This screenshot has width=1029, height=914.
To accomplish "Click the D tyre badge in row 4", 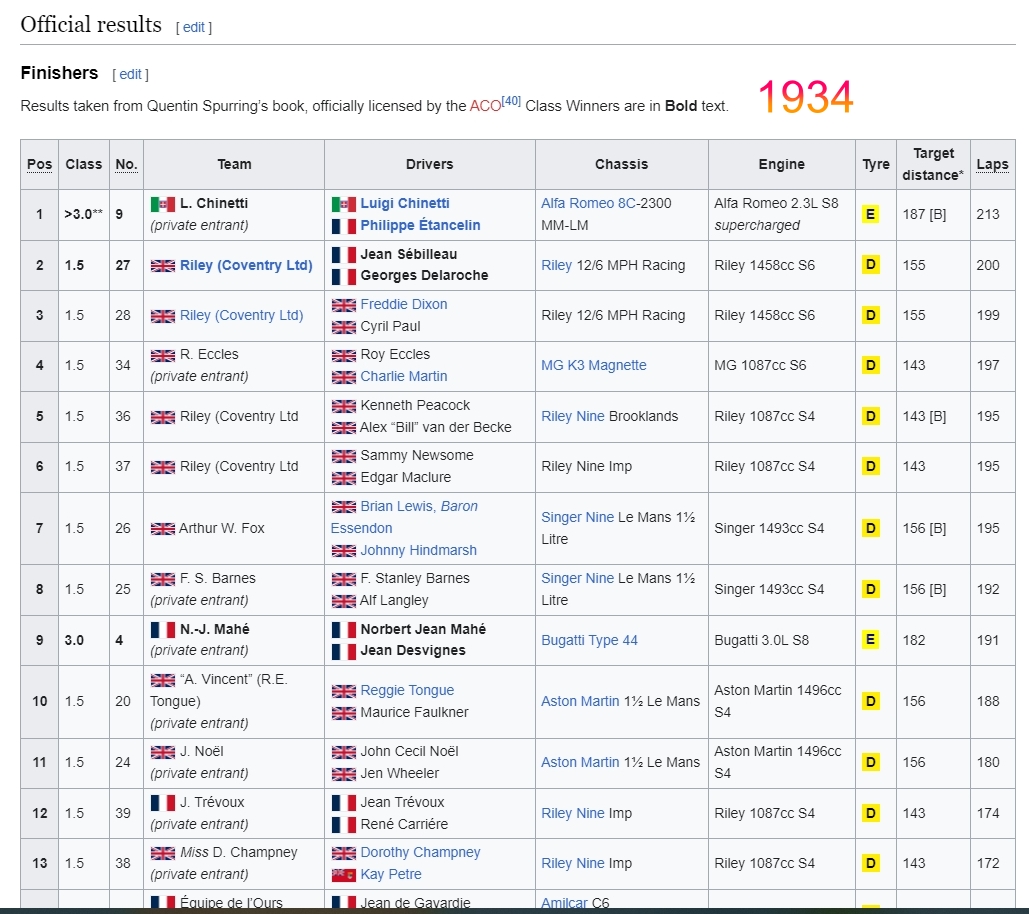I will [x=870, y=365].
